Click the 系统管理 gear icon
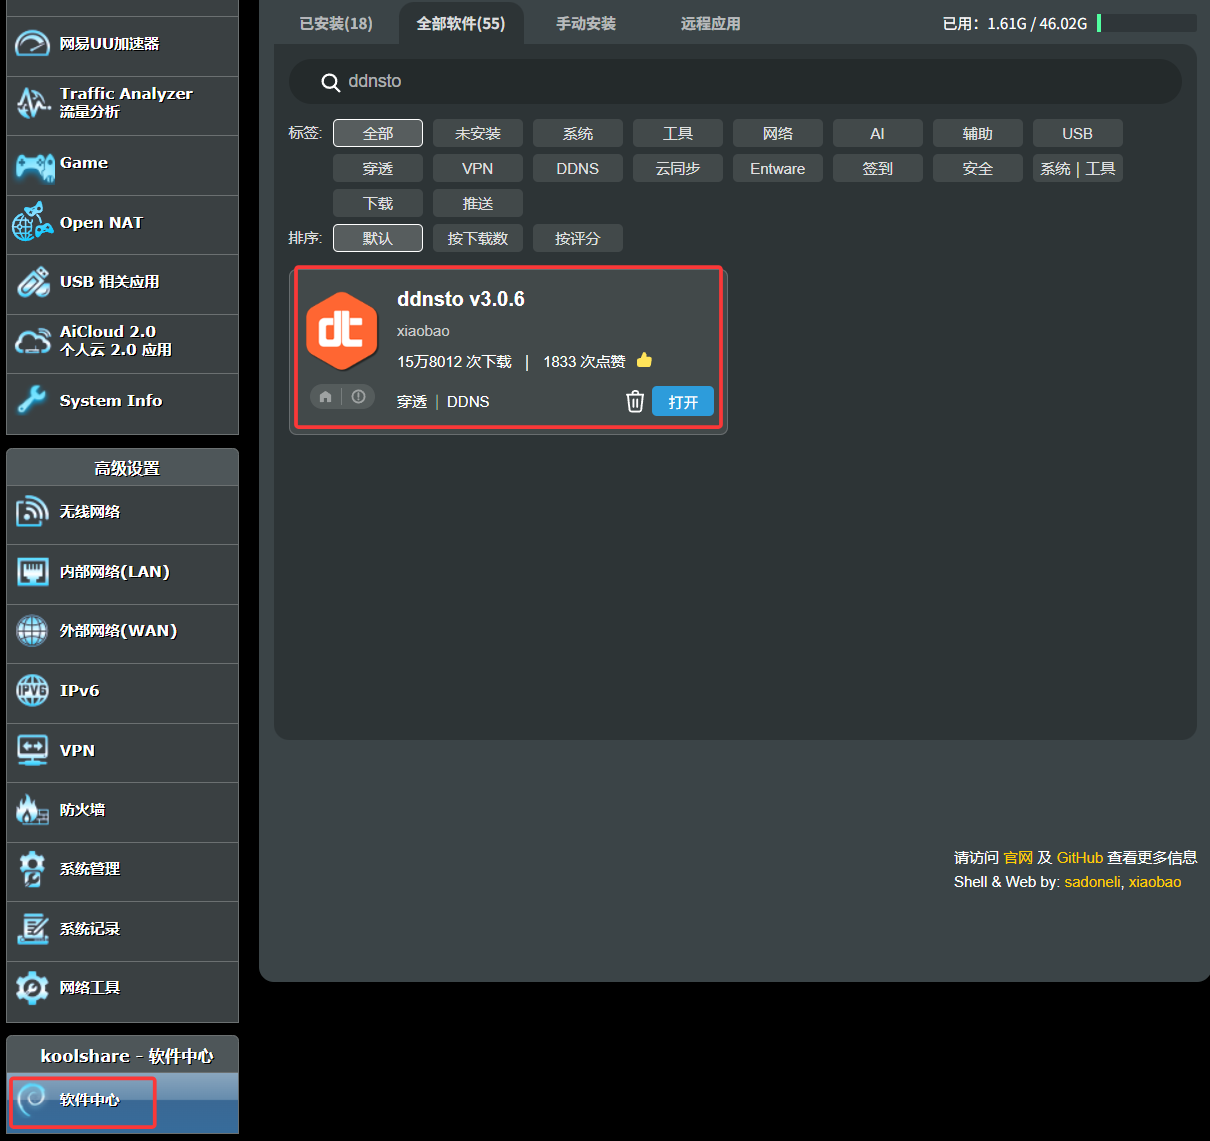The width and height of the screenshot is (1210, 1141). [32, 869]
